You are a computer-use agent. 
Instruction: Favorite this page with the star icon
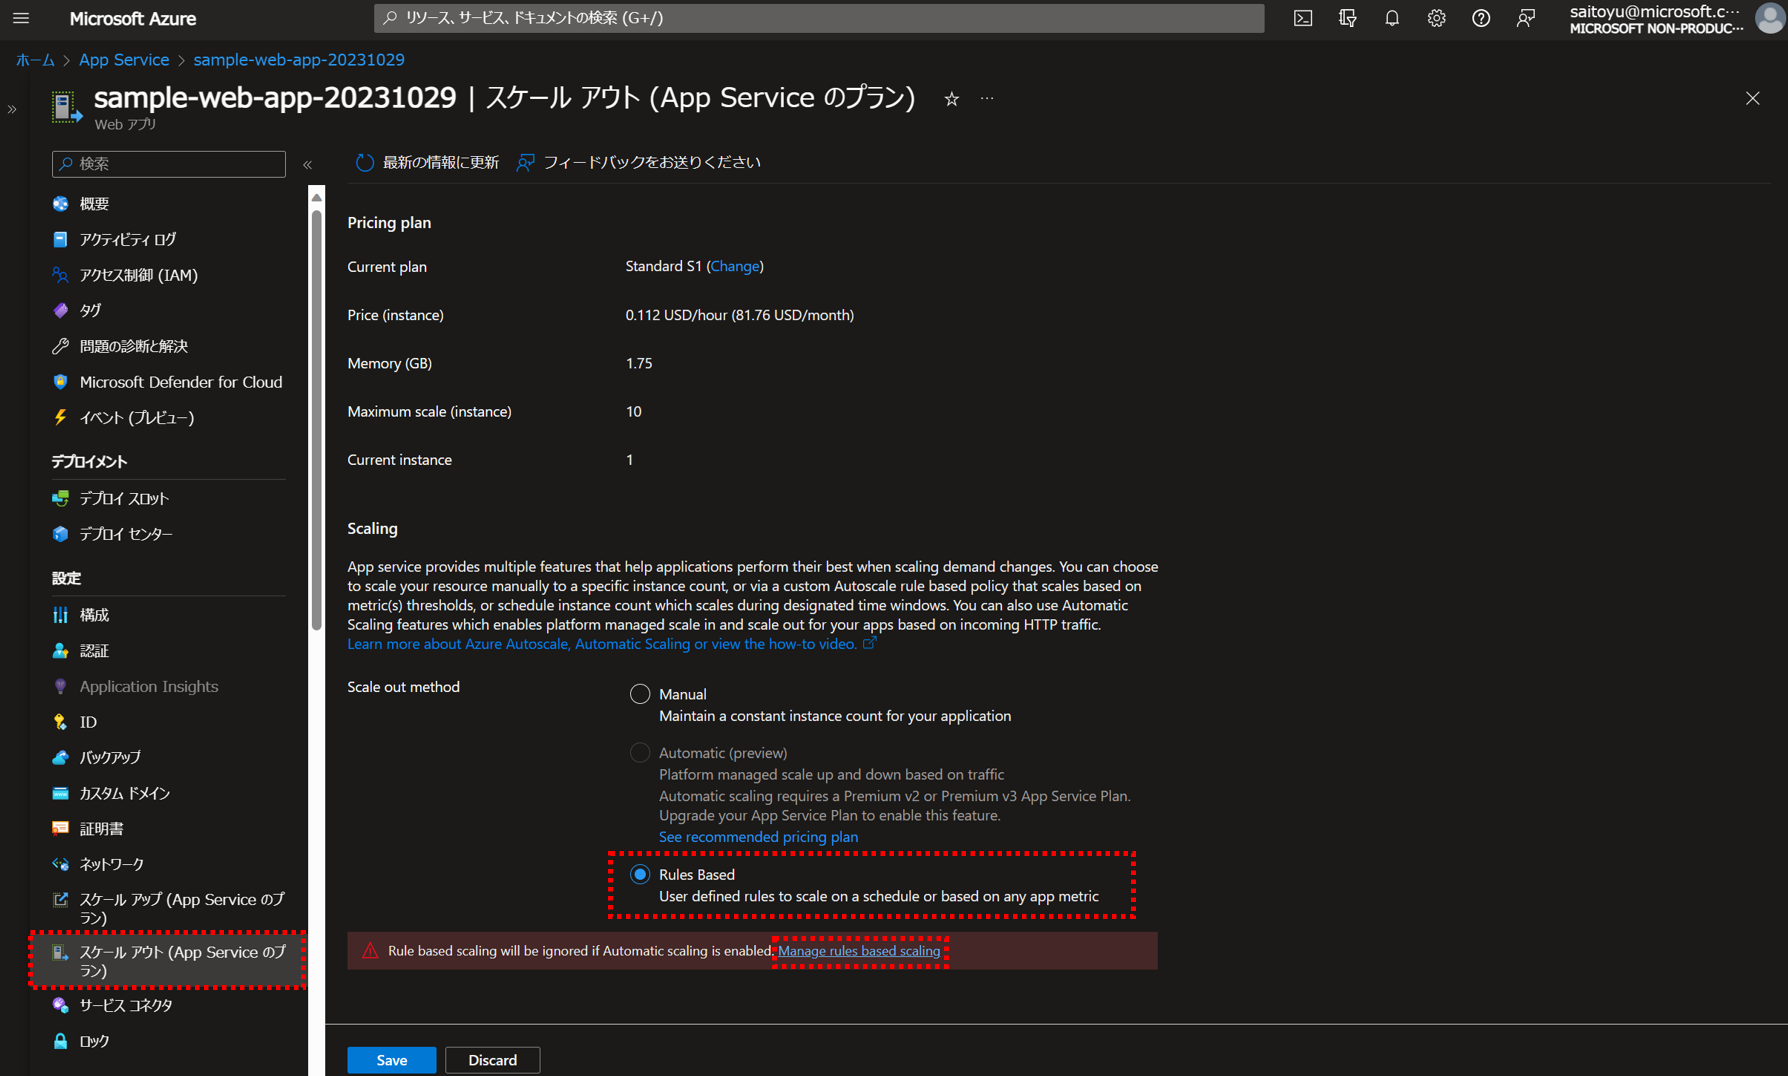point(952,98)
